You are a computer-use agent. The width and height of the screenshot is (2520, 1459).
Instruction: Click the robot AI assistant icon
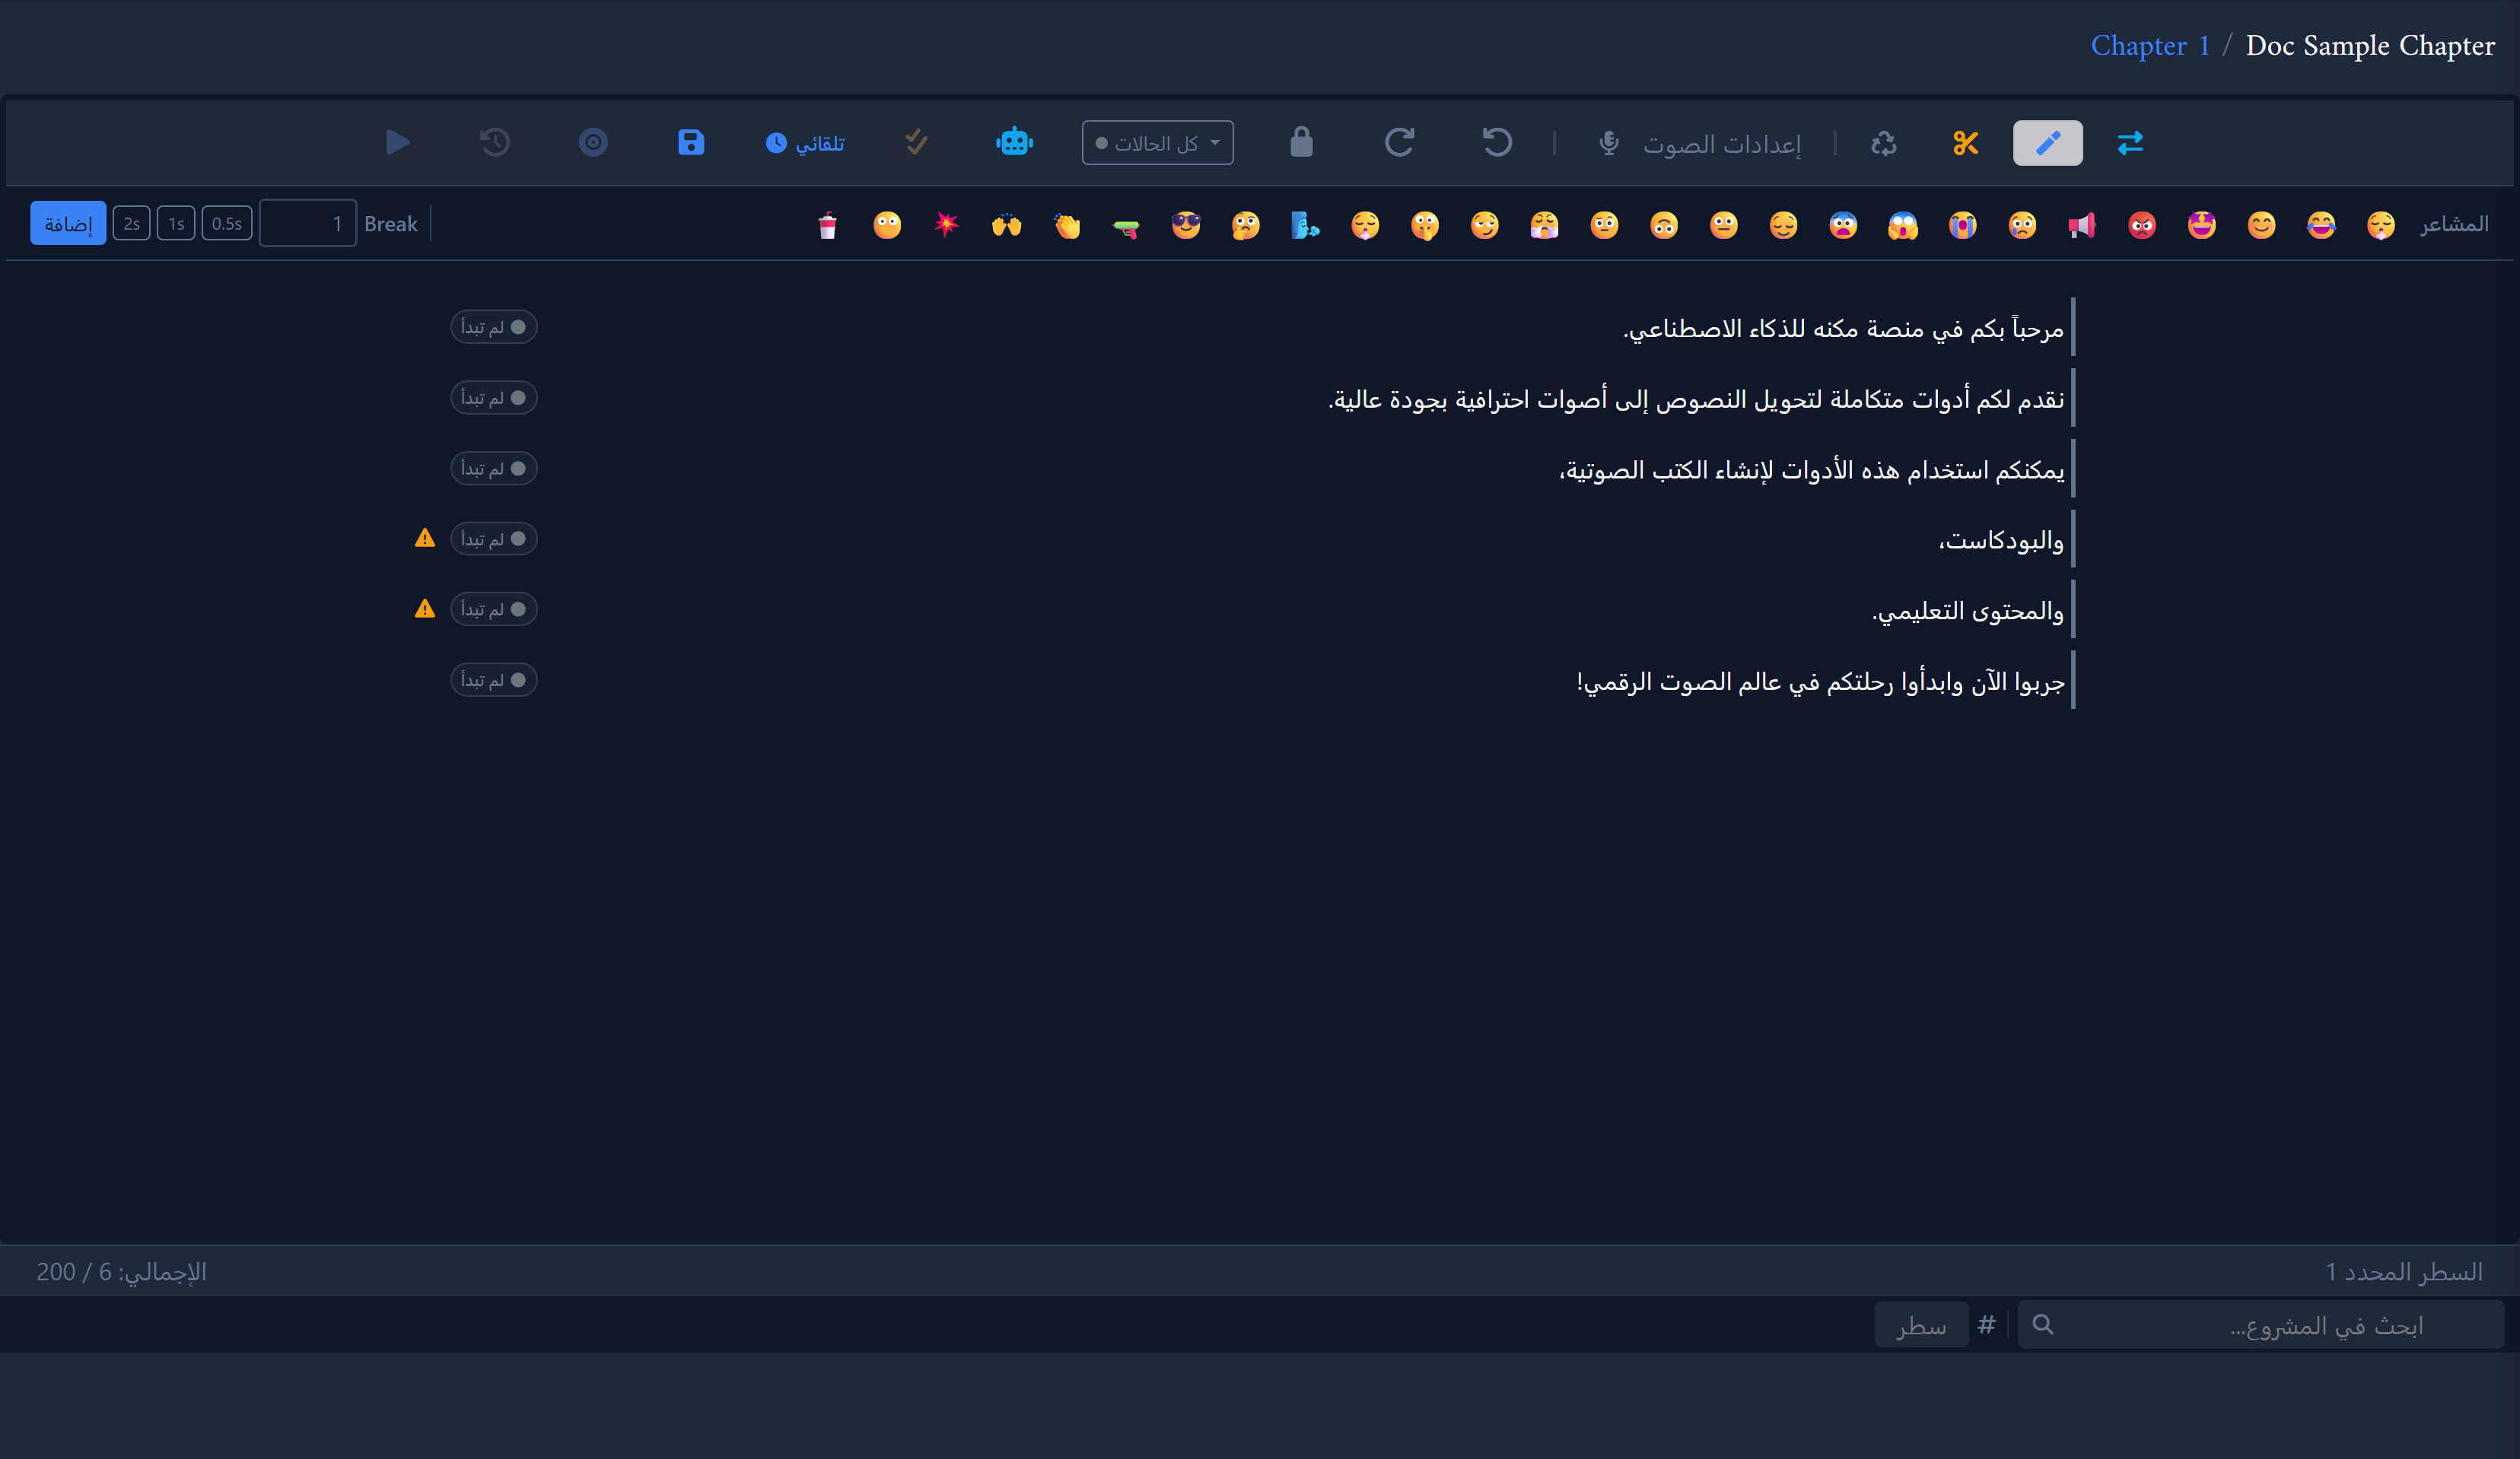point(1014,142)
